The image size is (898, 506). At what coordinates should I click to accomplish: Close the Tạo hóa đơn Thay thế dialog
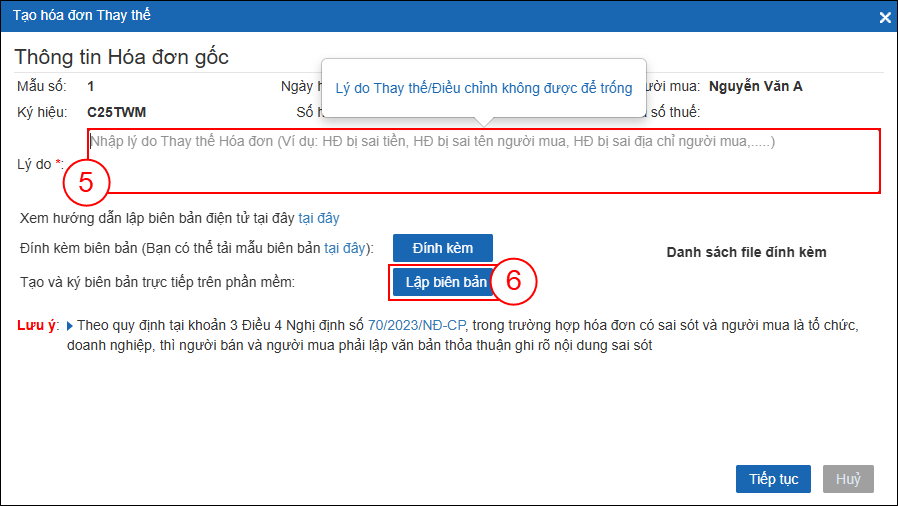[884, 17]
